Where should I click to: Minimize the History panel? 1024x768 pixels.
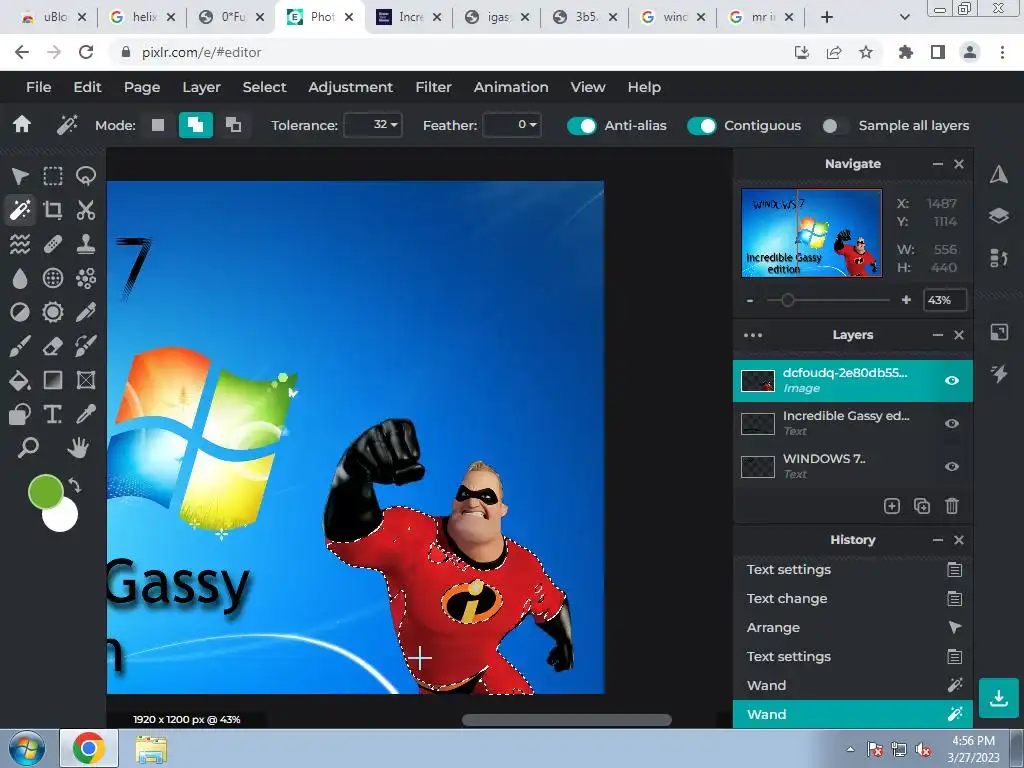(x=938, y=540)
